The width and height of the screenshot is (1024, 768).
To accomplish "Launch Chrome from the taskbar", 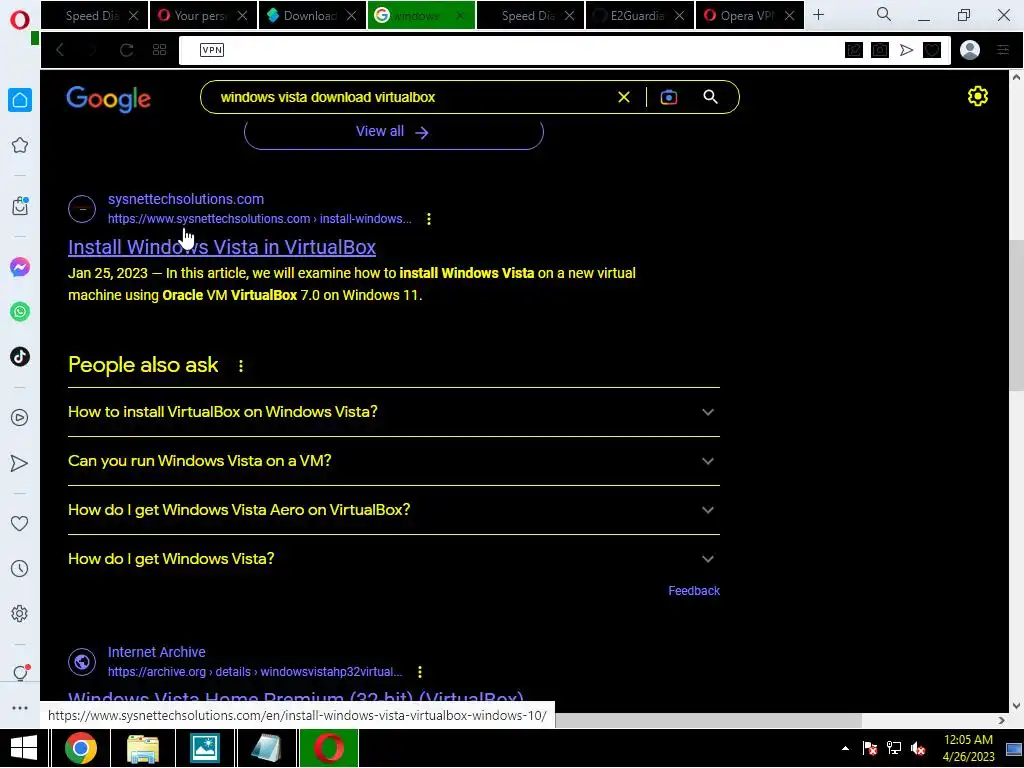I will pos(81,748).
